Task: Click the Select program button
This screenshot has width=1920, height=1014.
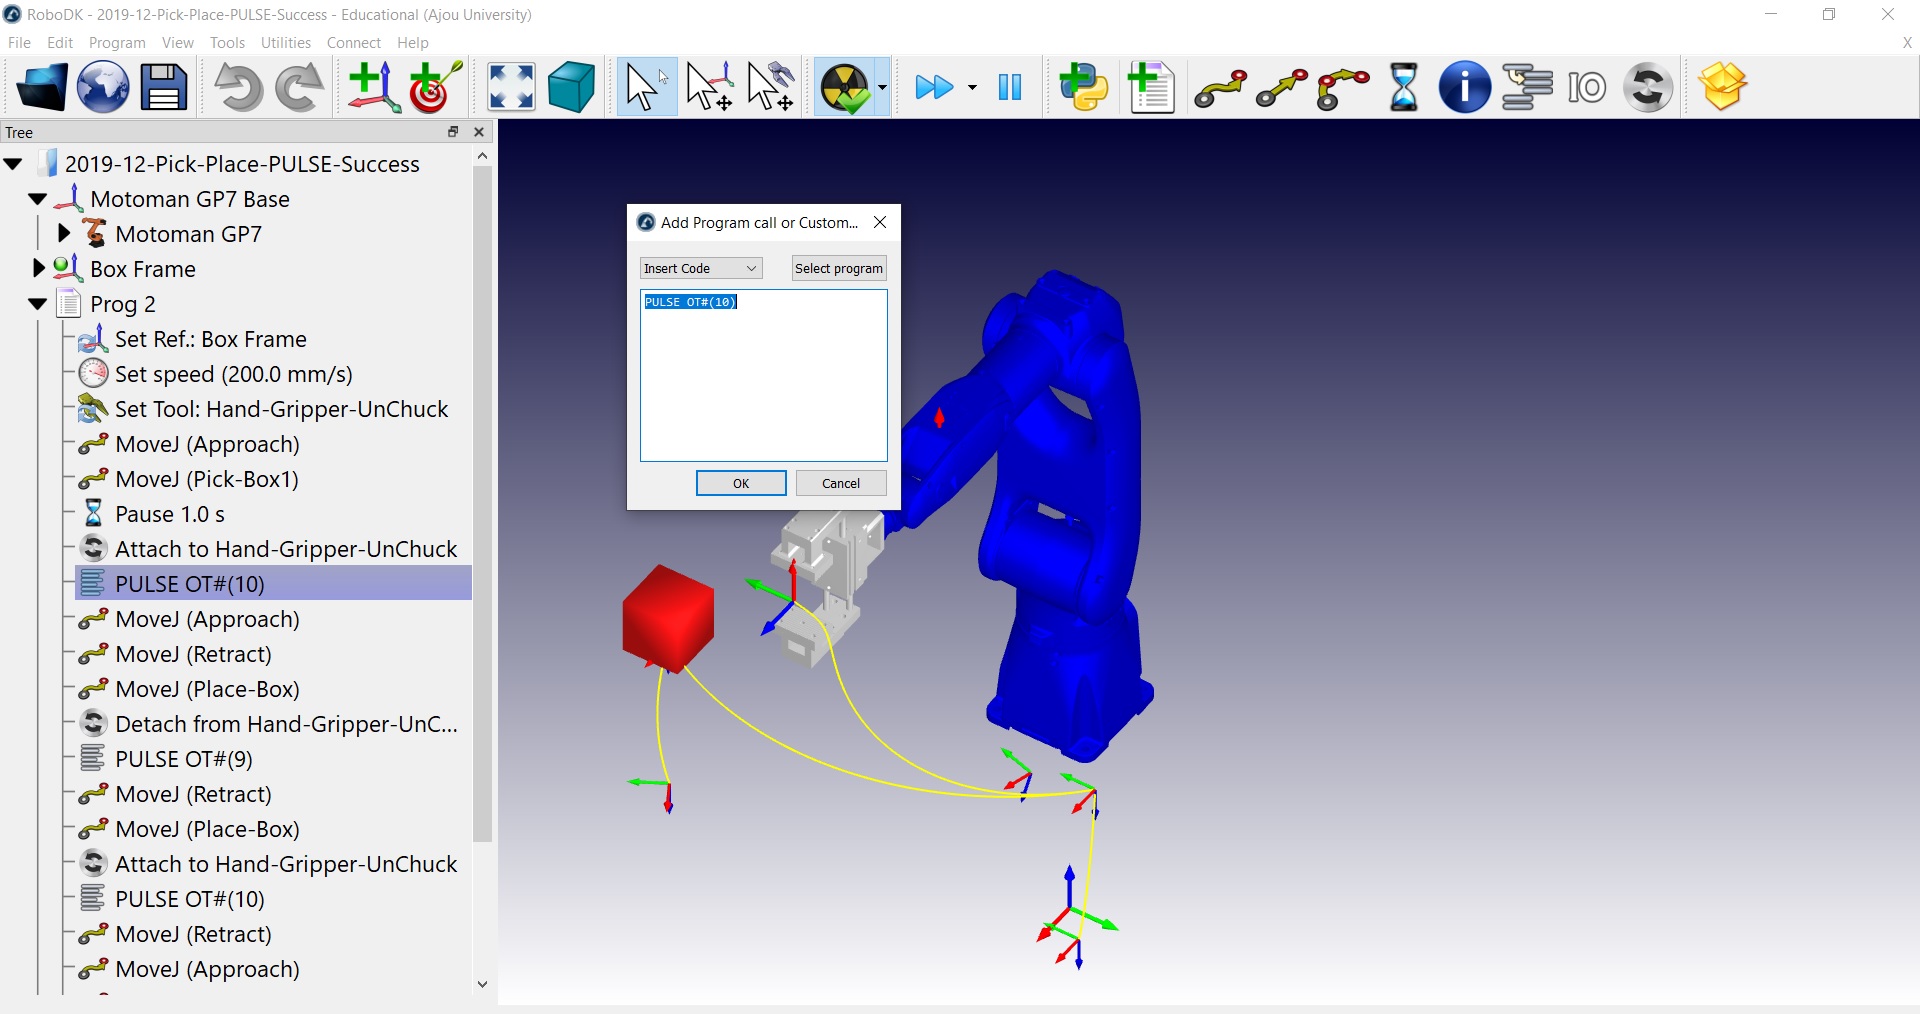Action: point(838,268)
